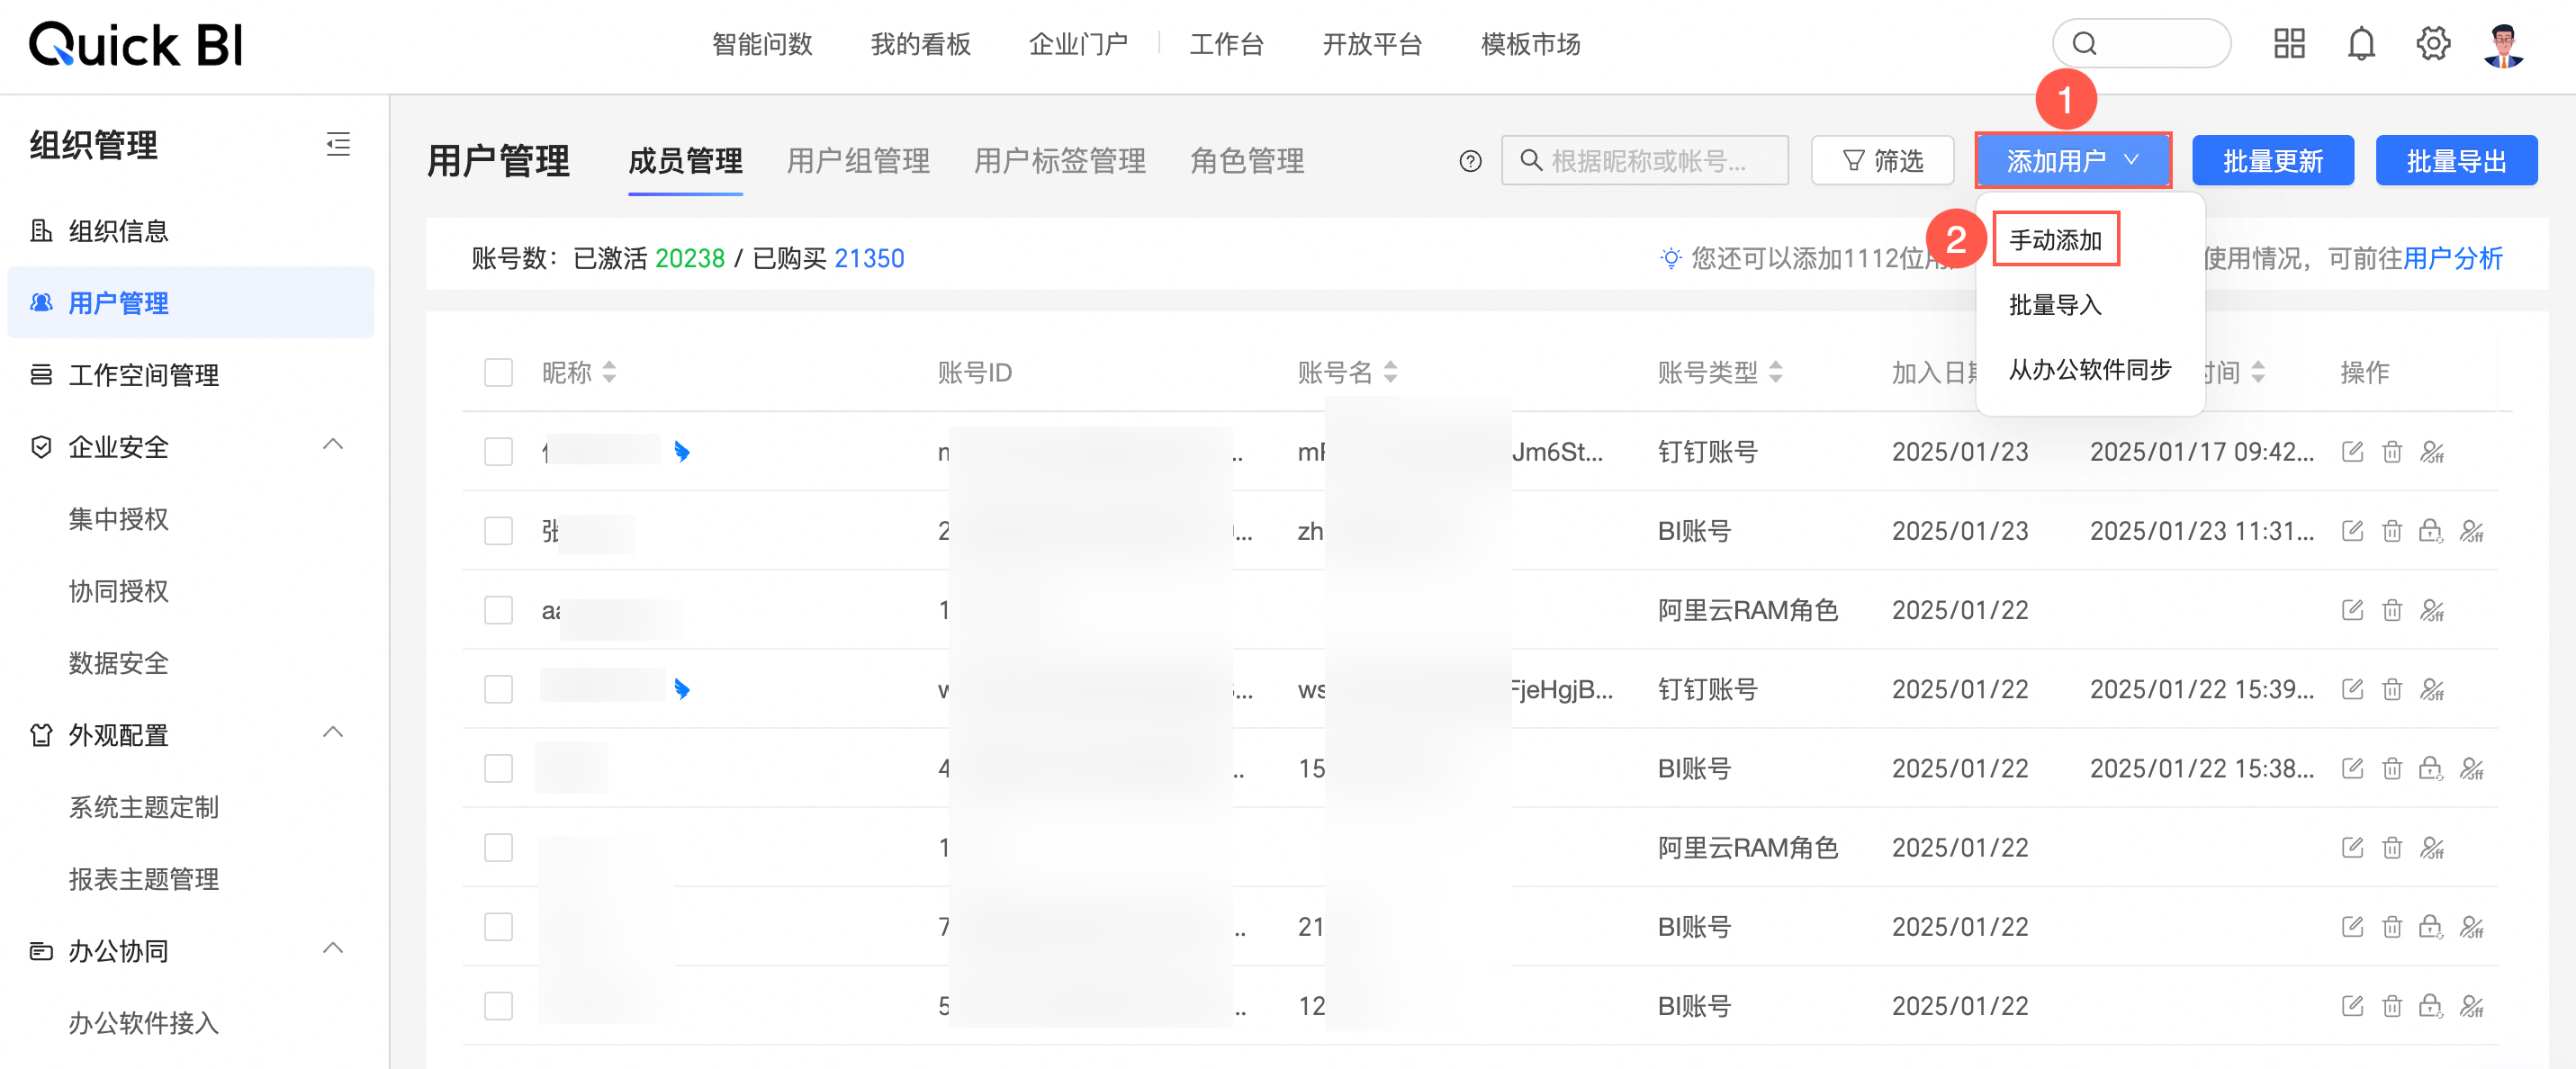
Task: Check the third user row checkbox
Action: point(498,610)
